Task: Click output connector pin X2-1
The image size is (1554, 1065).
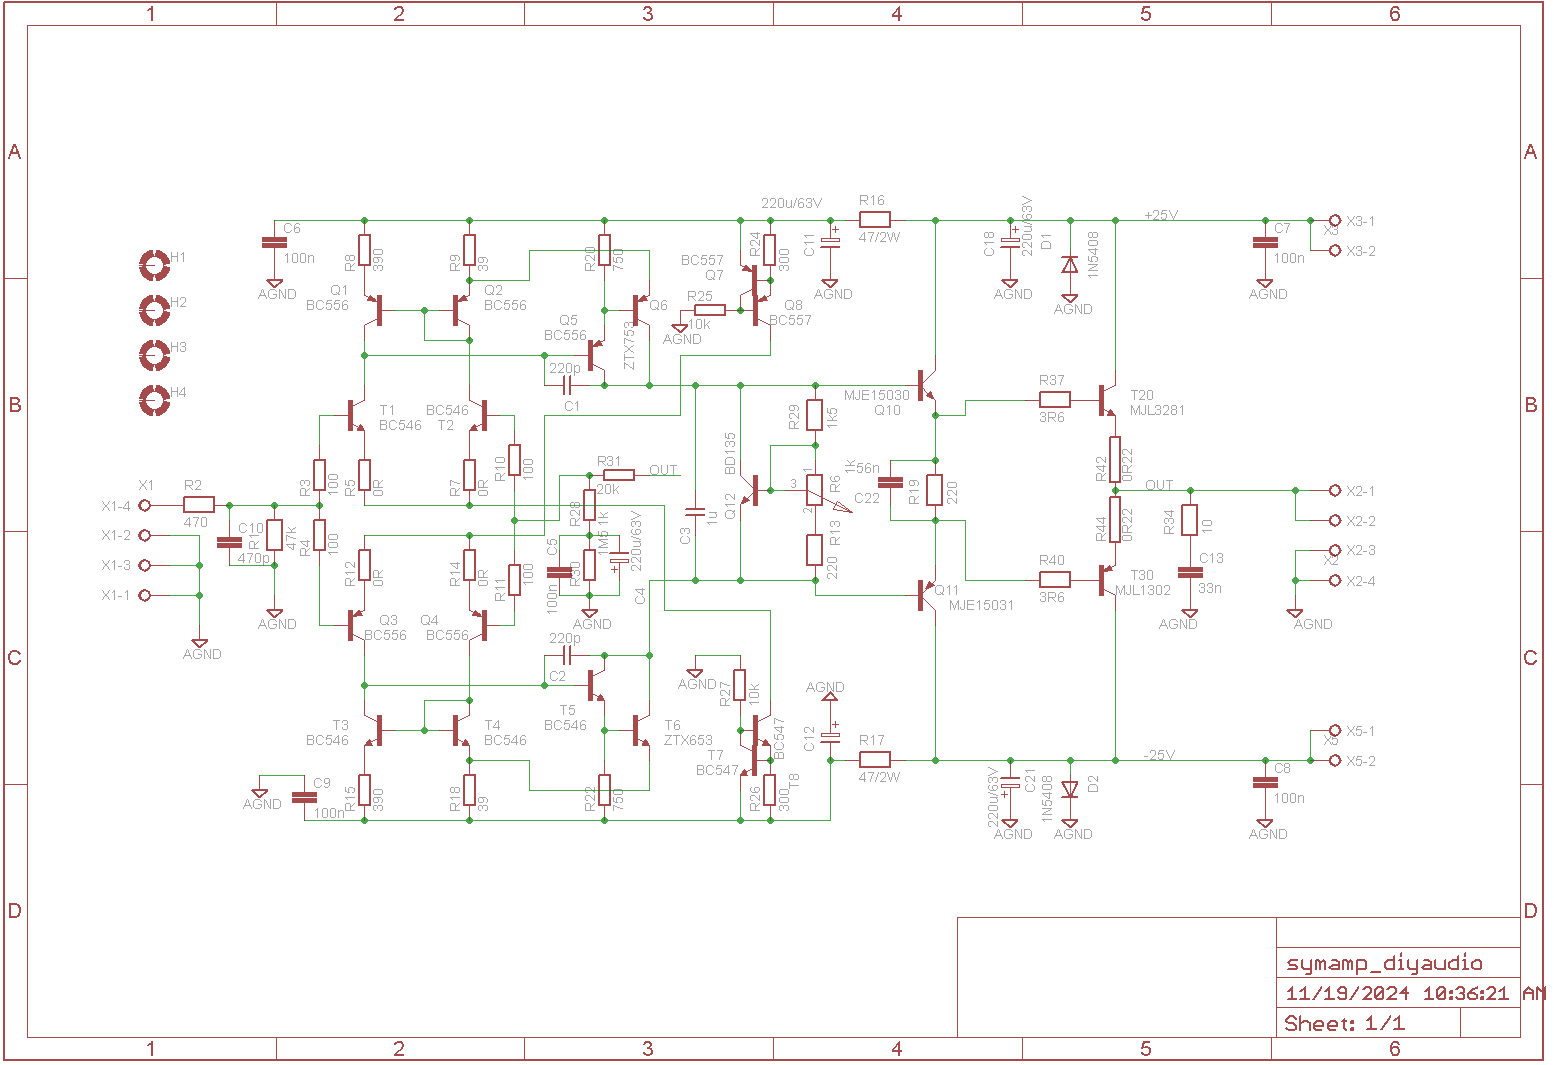Action: click(x=1334, y=490)
